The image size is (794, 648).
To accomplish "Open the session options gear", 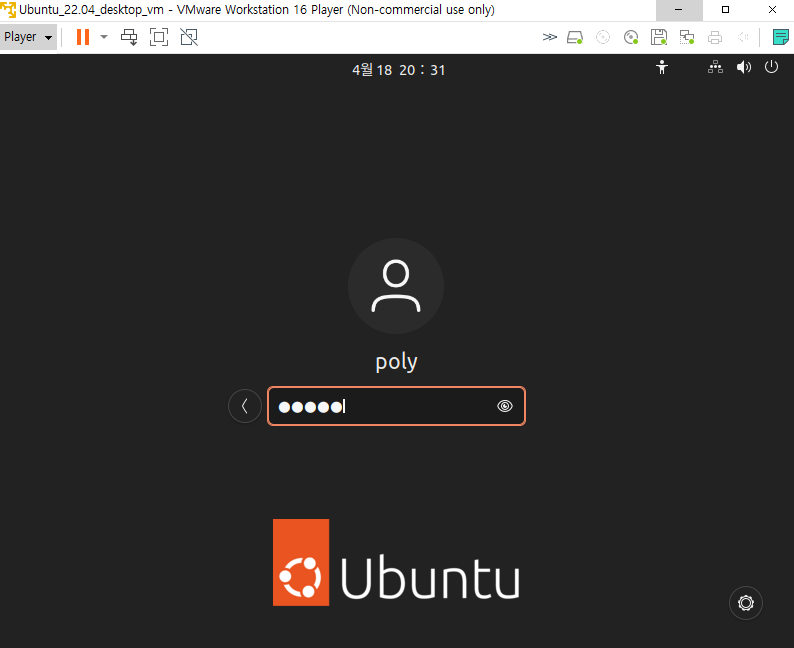I will (746, 603).
